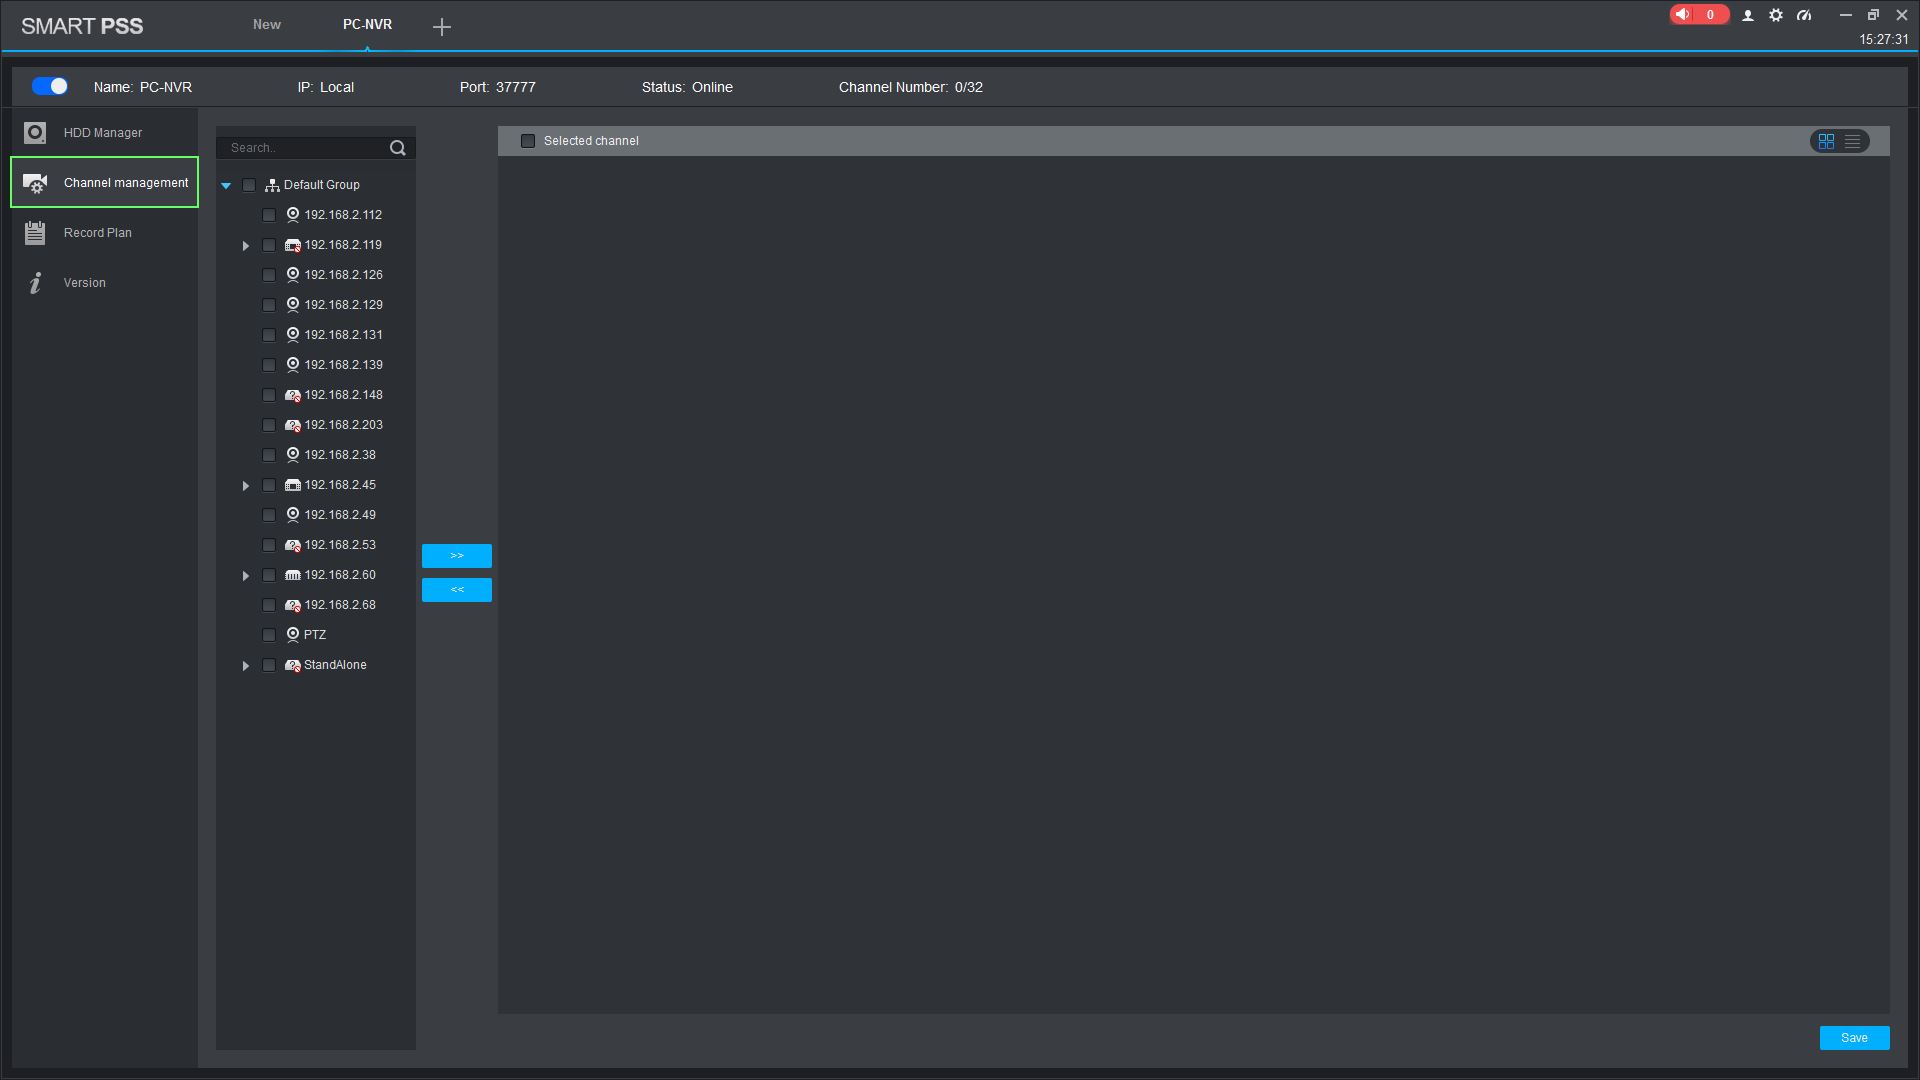Open the settings gear icon
1920x1080 pixels.
[x=1776, y=15]
